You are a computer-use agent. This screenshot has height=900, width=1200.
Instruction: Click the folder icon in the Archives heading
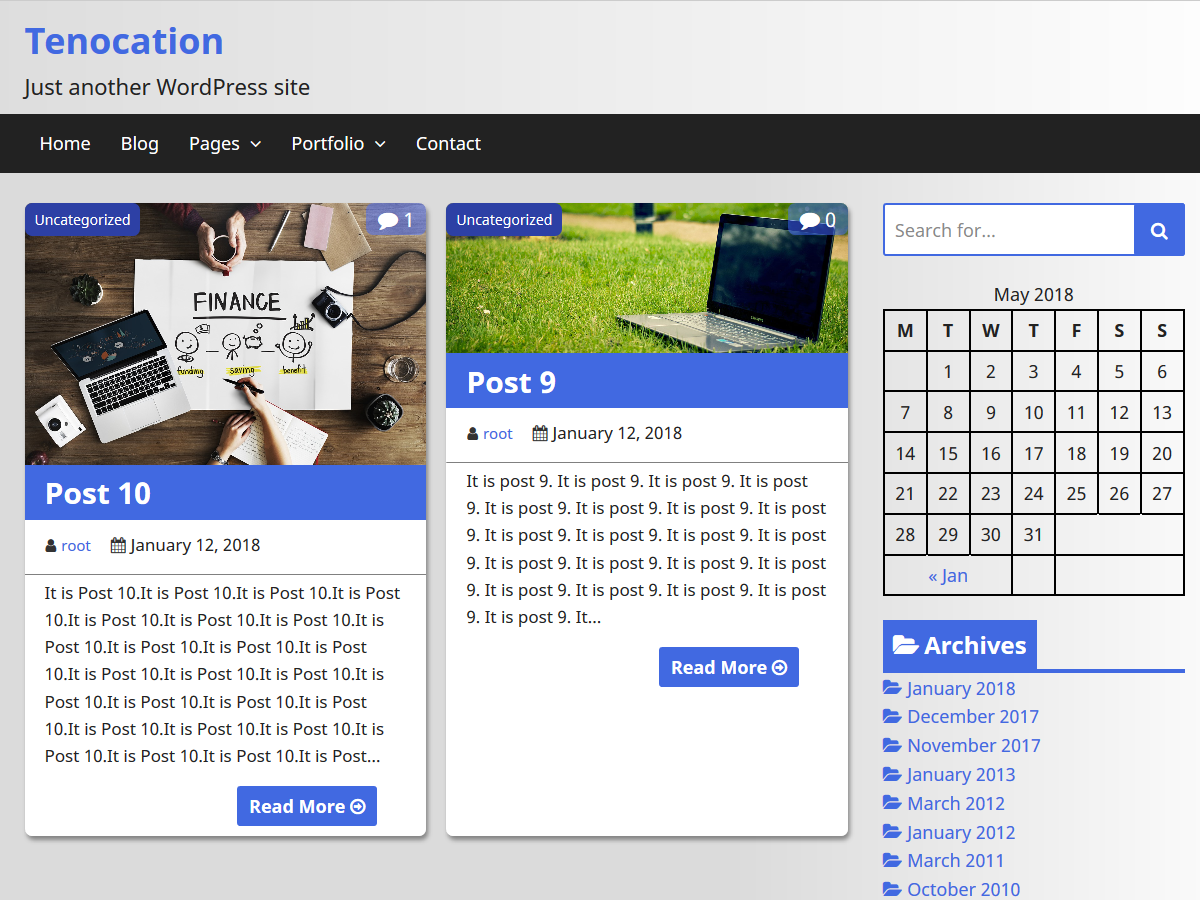pyautogui.click(x=906, y=645)
